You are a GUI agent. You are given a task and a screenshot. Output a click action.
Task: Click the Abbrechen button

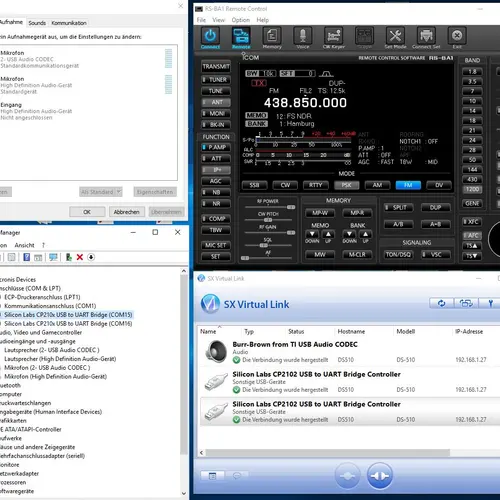127,212
